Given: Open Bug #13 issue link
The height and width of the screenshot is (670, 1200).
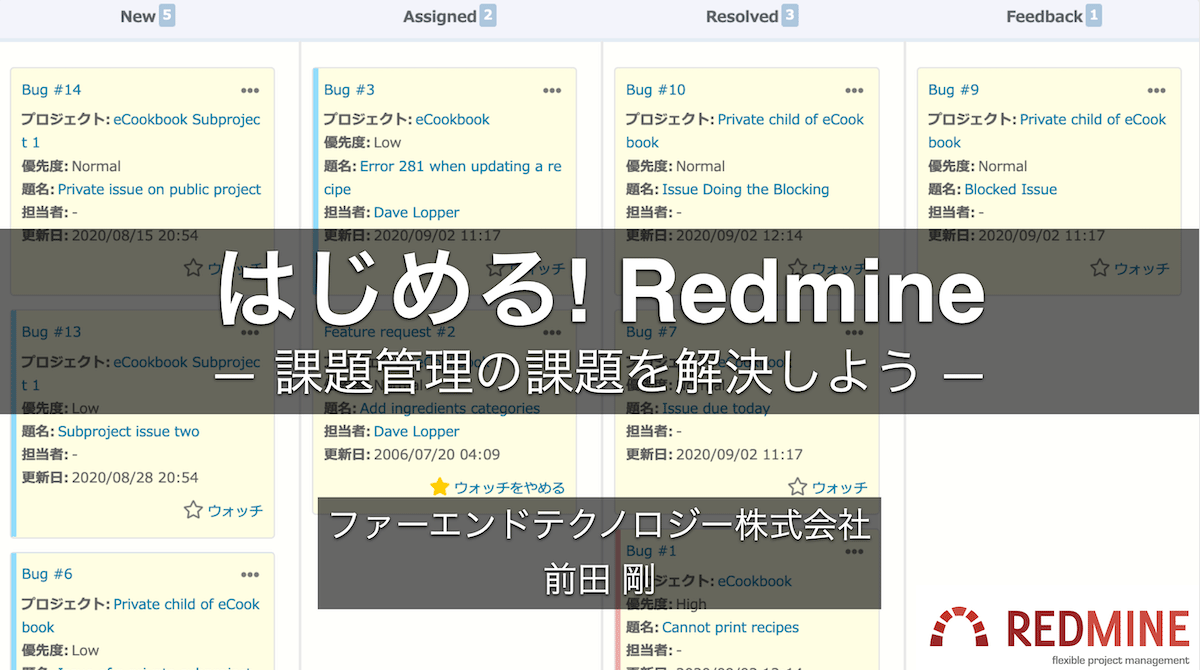Looking at the screenshot, I should (51, 332).
